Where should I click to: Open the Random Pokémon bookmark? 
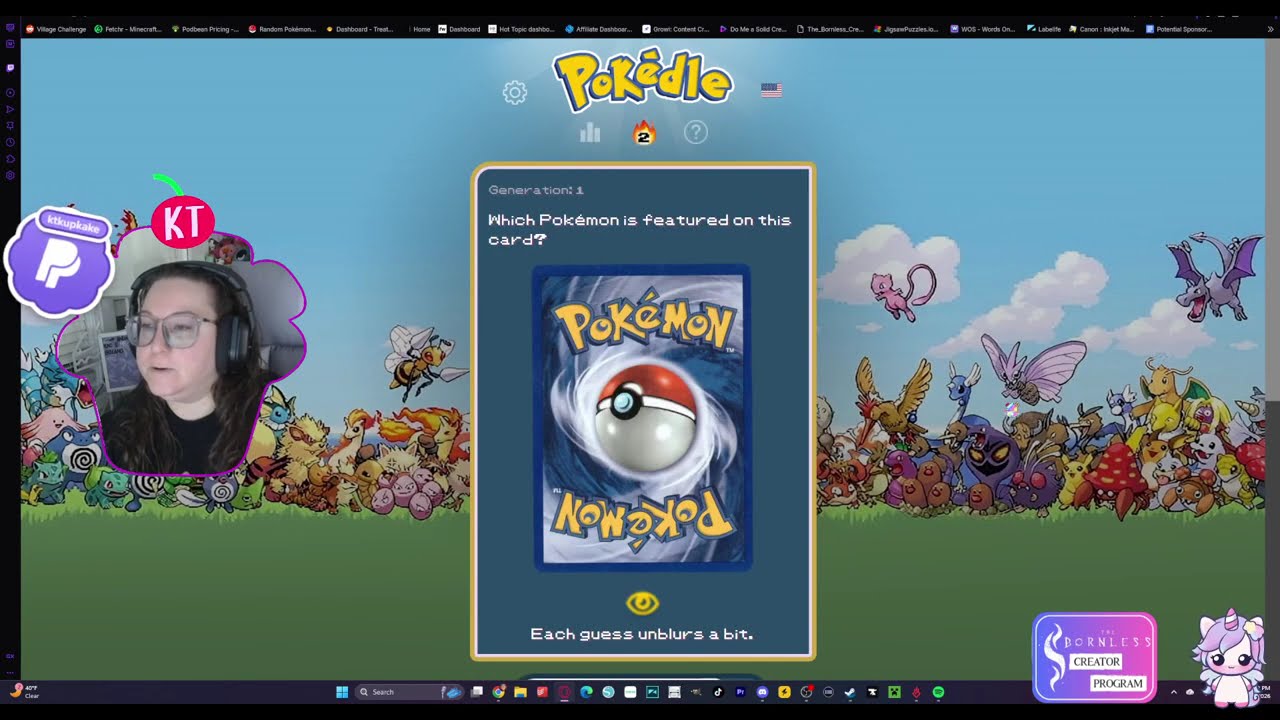click(282, 29)
